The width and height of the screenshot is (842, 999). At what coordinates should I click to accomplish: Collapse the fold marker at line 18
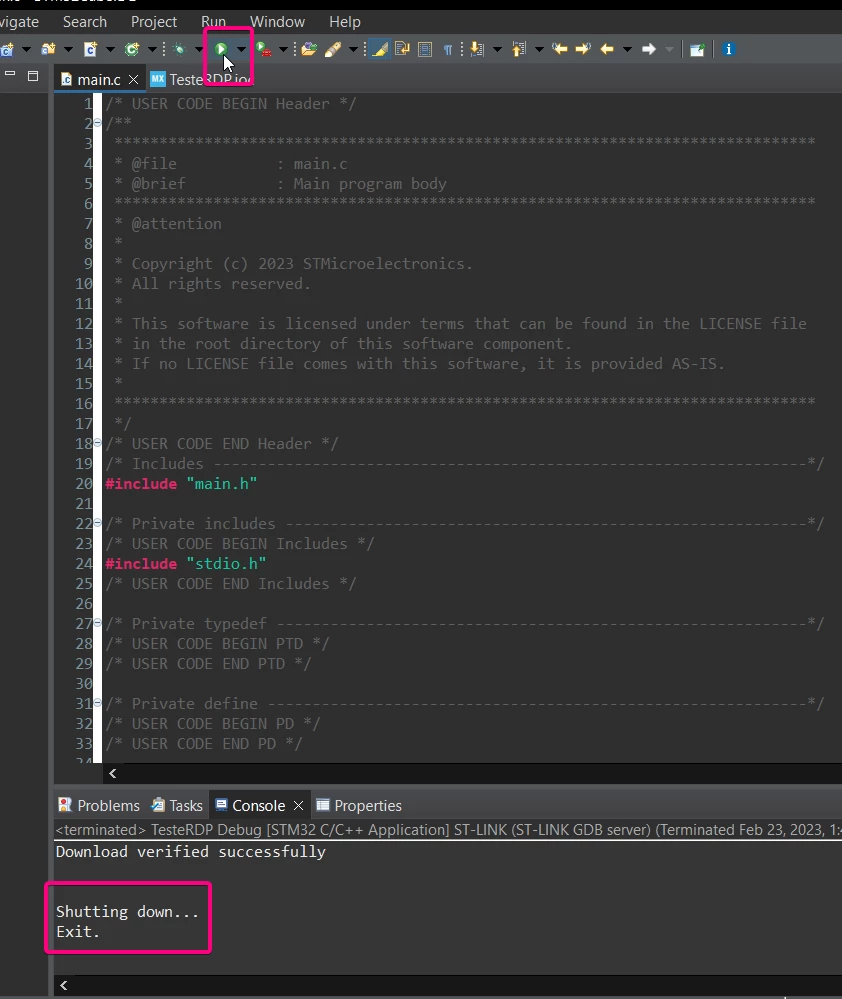pos(97,442)
